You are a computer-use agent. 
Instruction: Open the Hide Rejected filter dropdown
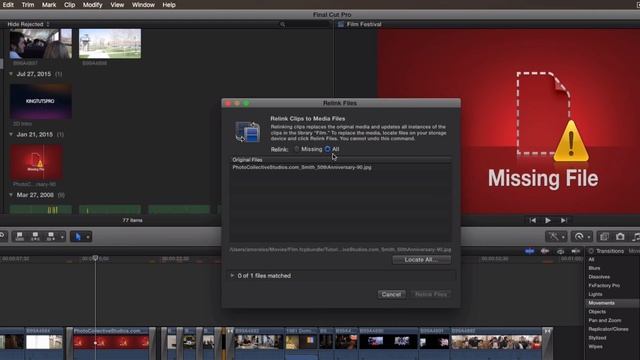[x=28, y=24]
